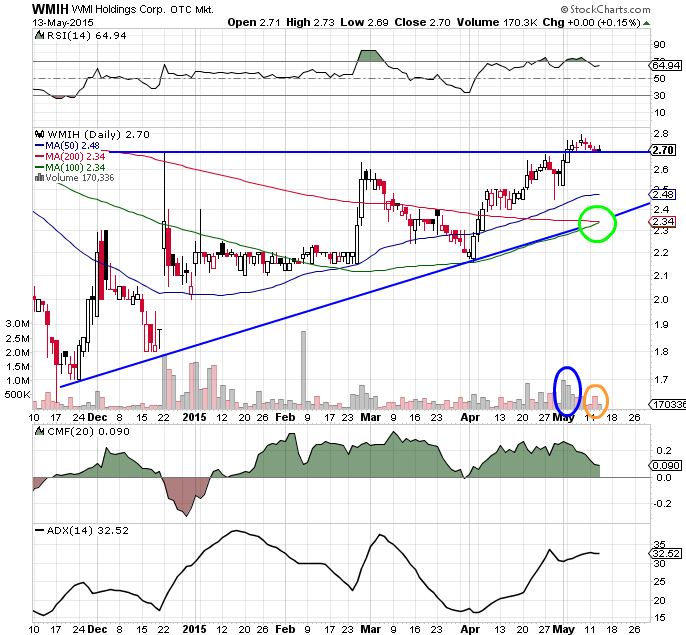Click the WMIH (Daily) 2.70 legend text
Viewport: 686px width, 635px height.
click(98, 134)
